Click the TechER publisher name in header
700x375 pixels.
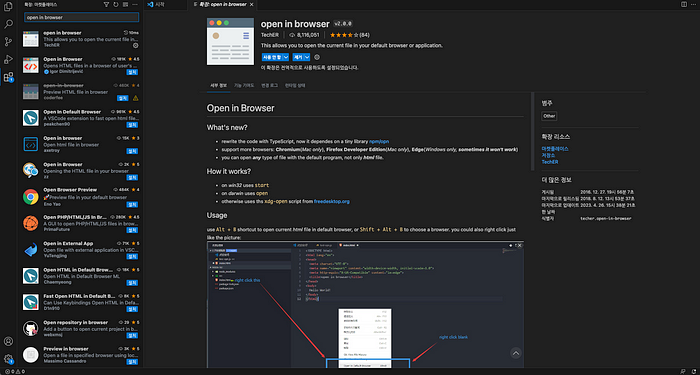(270, 35)
